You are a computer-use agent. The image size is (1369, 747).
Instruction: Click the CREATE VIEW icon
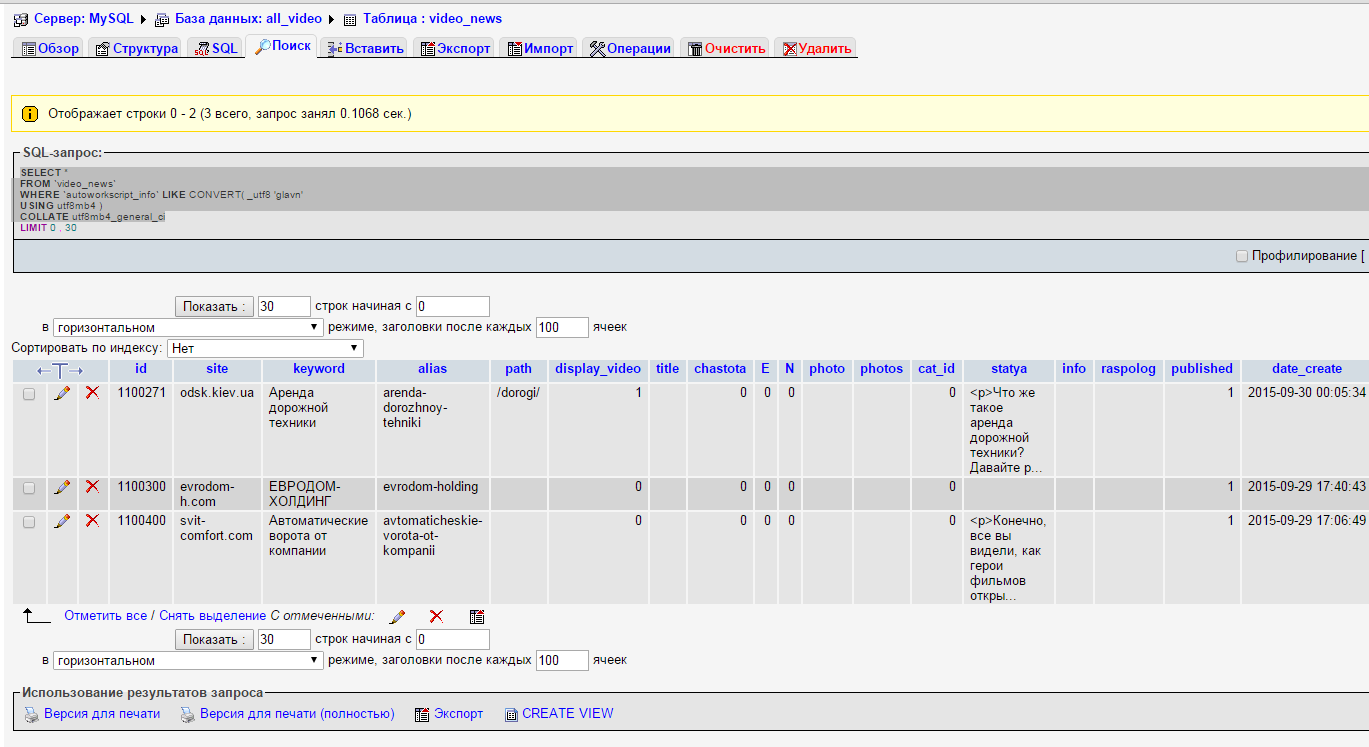coord(511,714)
